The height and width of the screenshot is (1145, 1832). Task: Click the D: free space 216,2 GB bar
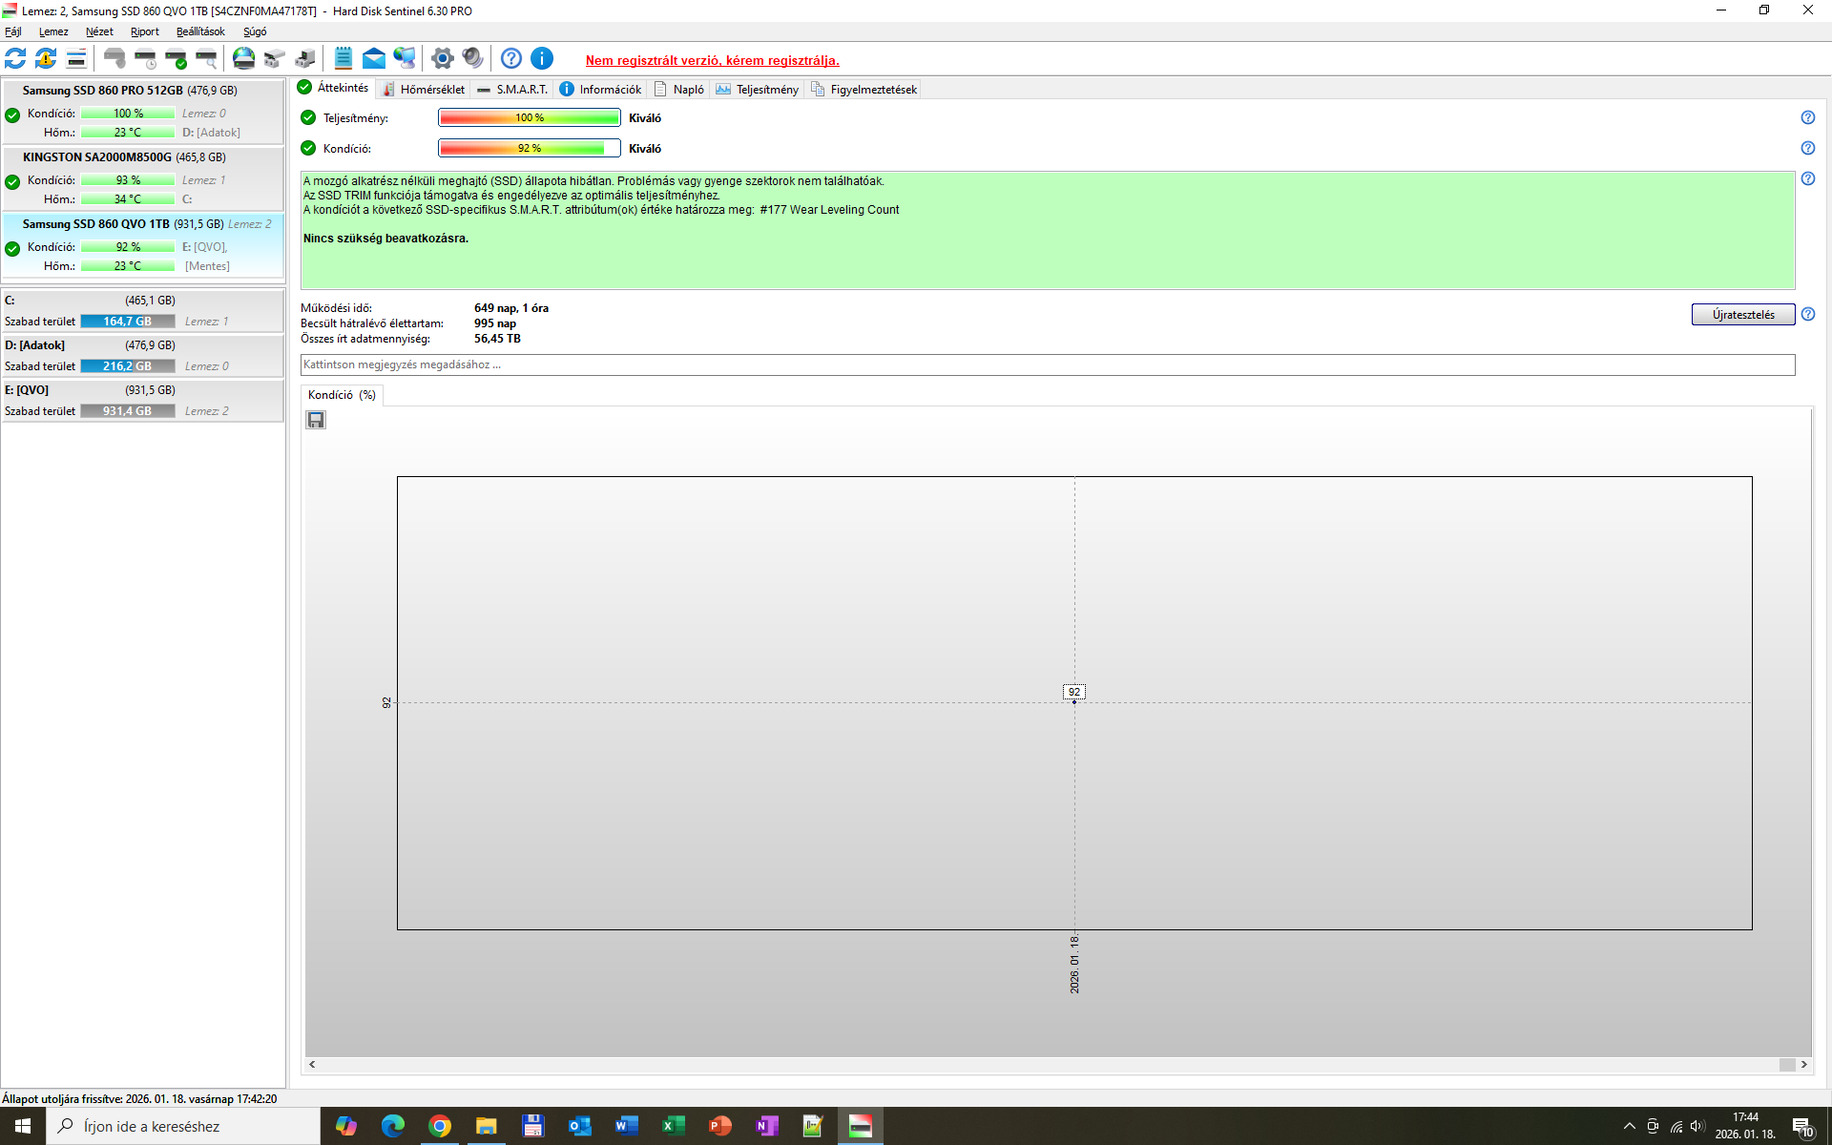click(x=128, y=366)
